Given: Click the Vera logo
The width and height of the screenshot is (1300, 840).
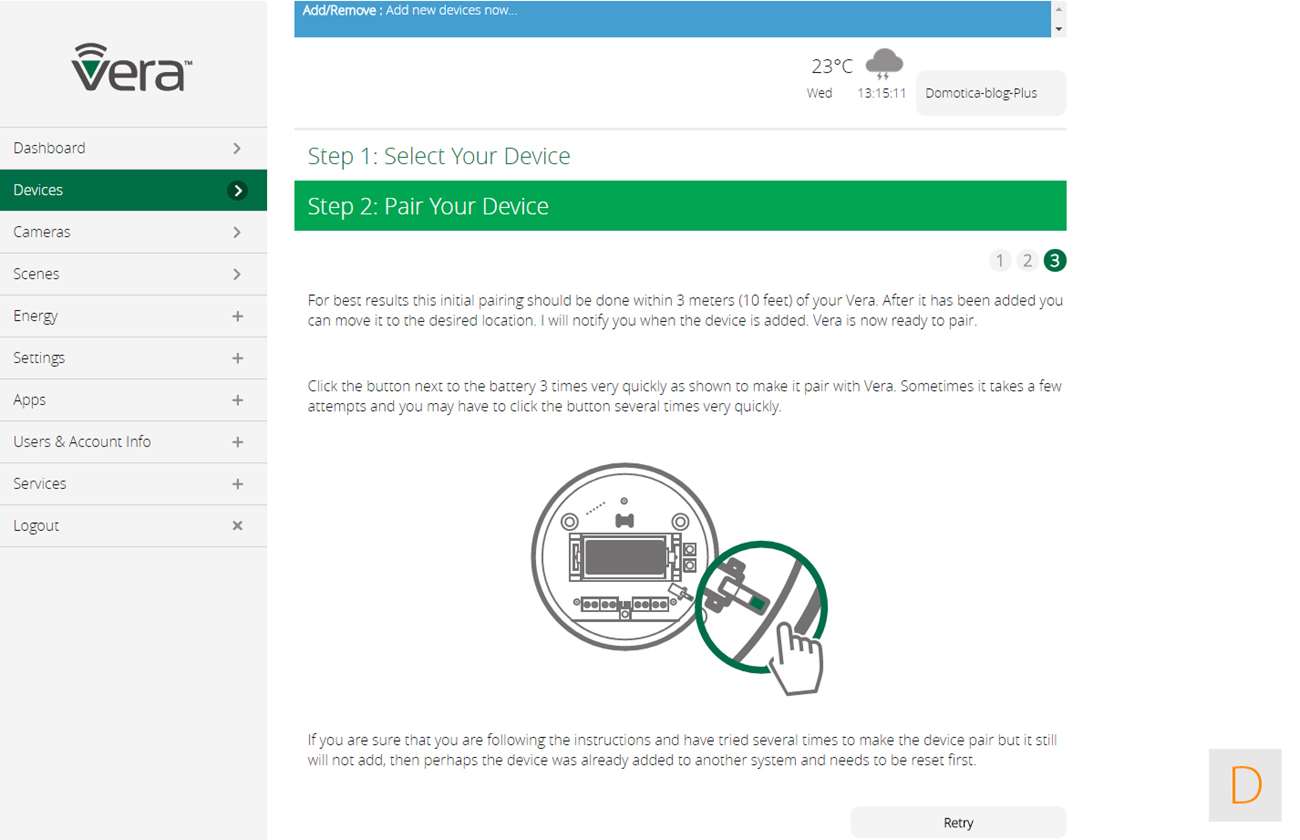Looking at the screenshot, I should (x=131, y=68).
